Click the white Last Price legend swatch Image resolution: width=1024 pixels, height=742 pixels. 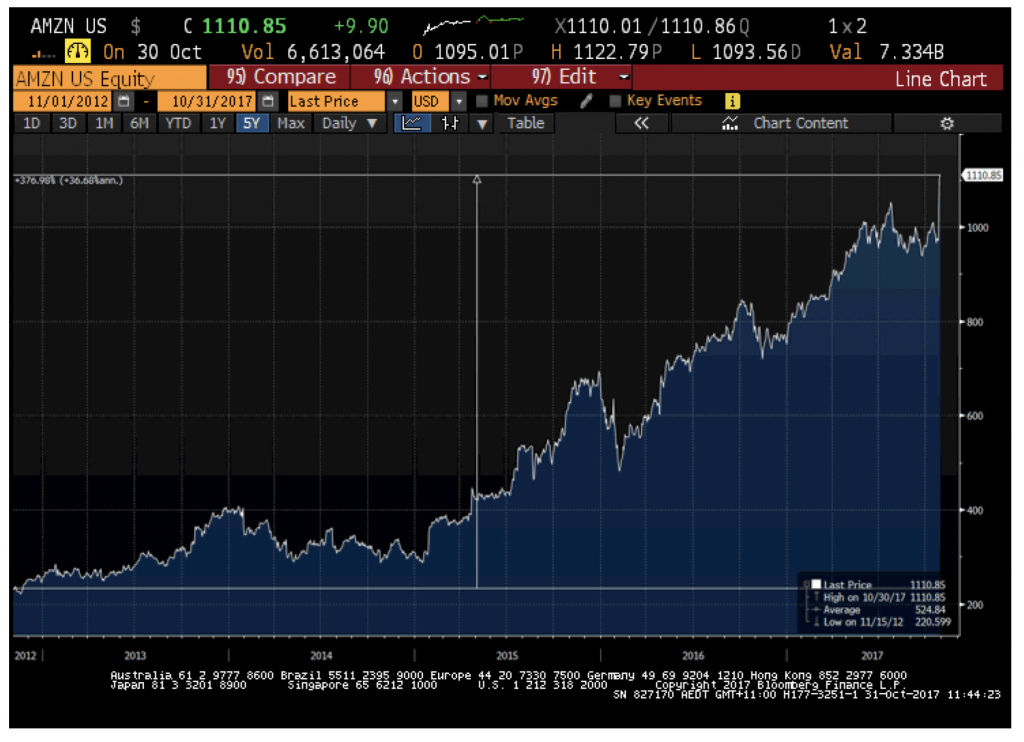pyautogui.click(x=816, y=584)
